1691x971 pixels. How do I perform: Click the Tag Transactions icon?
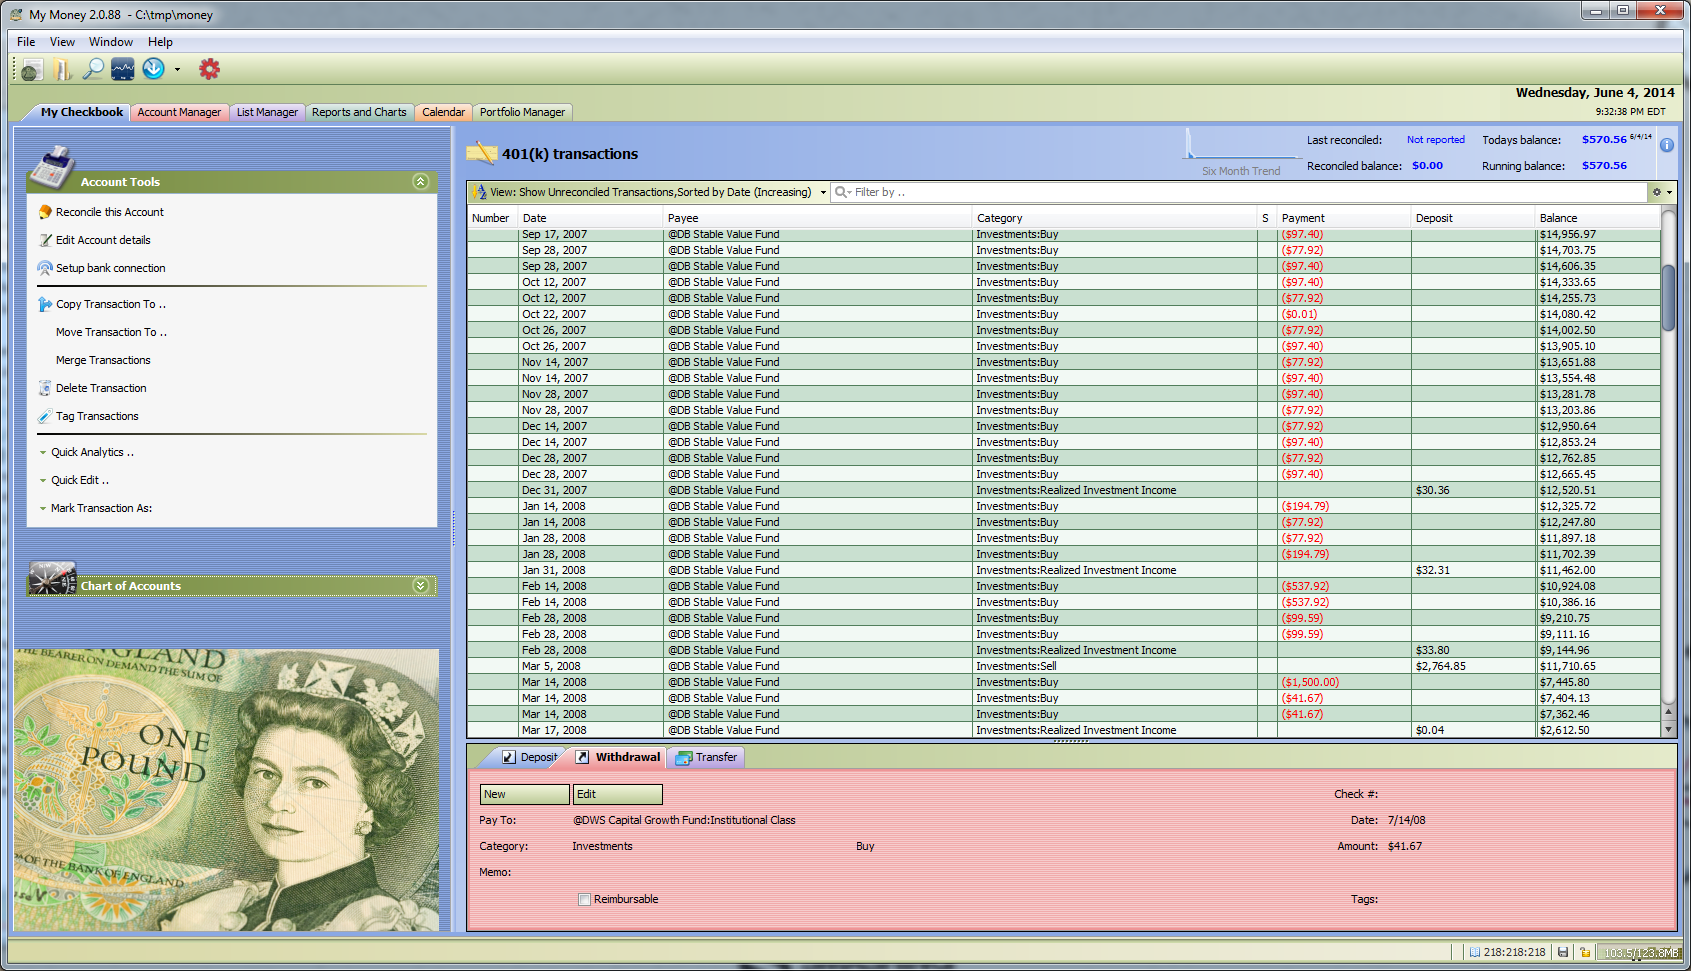click(x=45, y=416)
